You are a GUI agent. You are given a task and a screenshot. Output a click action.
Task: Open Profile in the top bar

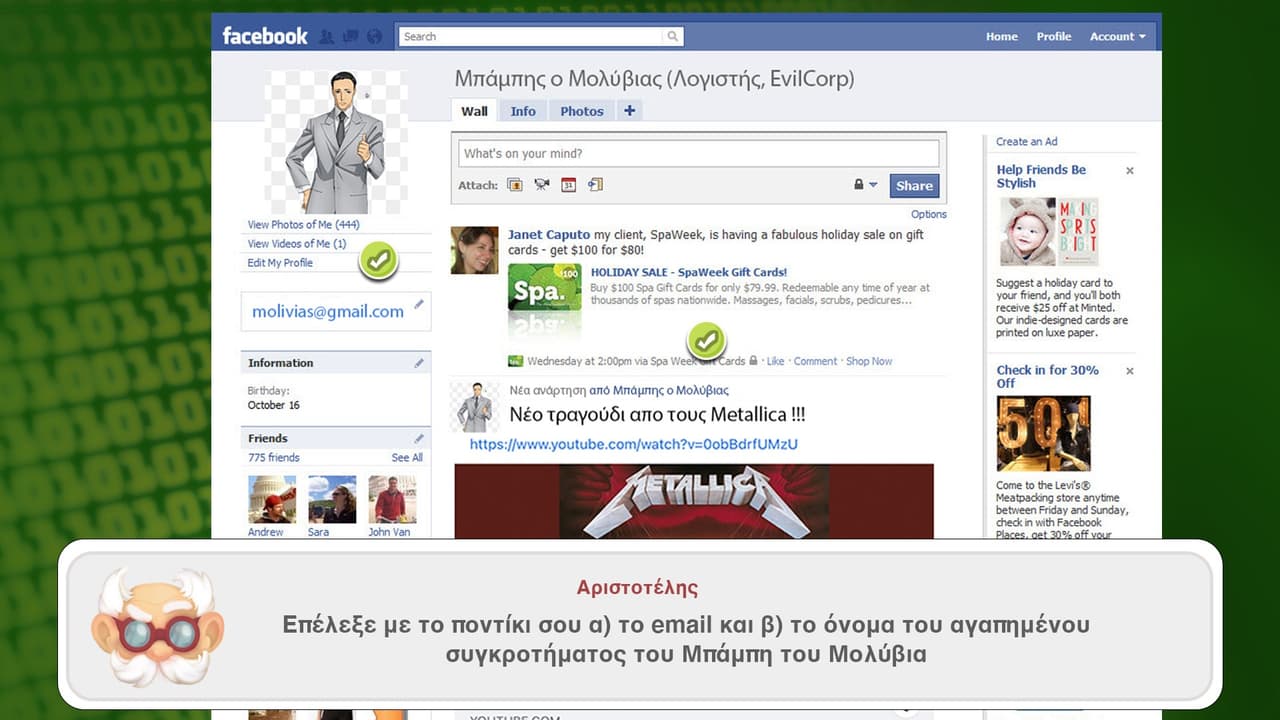(x=1054, y=37)
